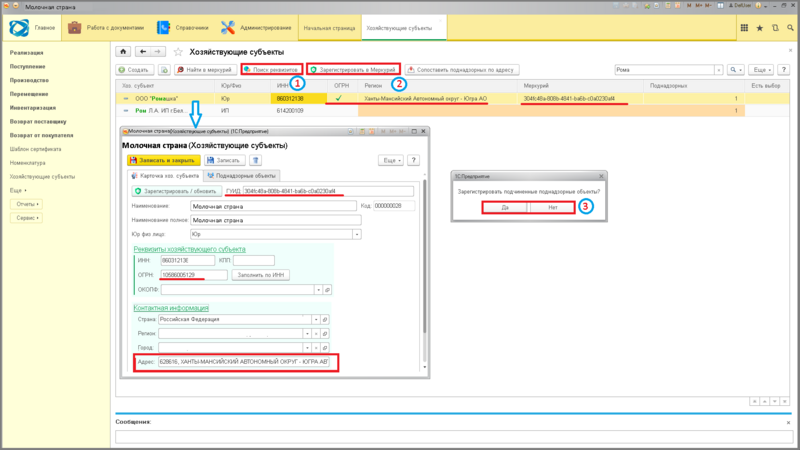
Task: Go forward with the right arrow
Action: [x=158, y=52]
